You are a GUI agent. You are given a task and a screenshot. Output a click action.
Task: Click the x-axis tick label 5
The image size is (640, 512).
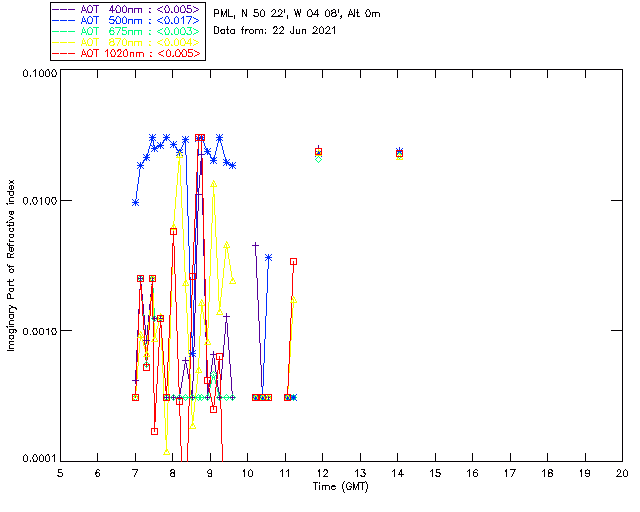click(60, 472)
